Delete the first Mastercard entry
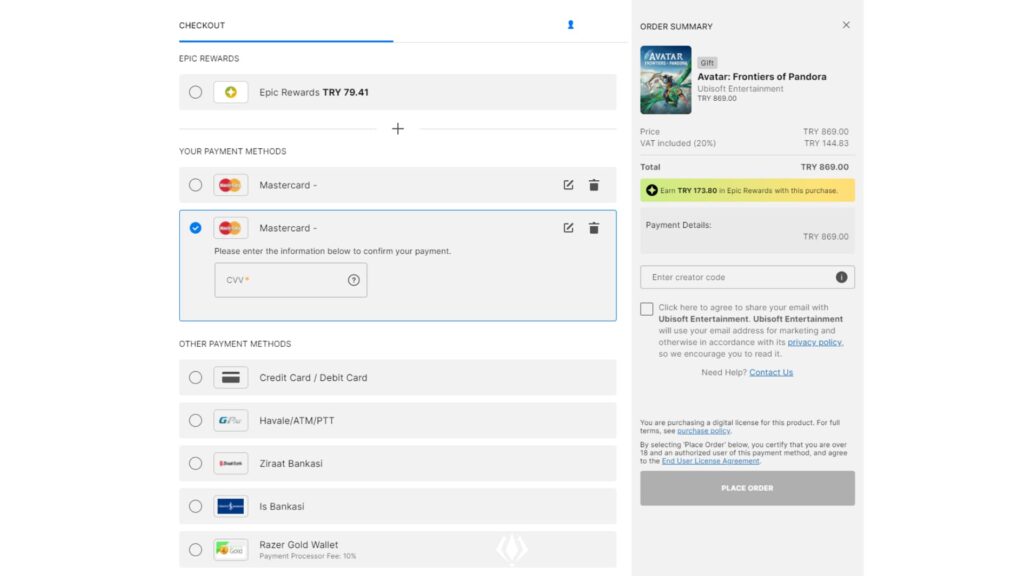Viewport: 1024px width, 576px height. coord(594,185)
